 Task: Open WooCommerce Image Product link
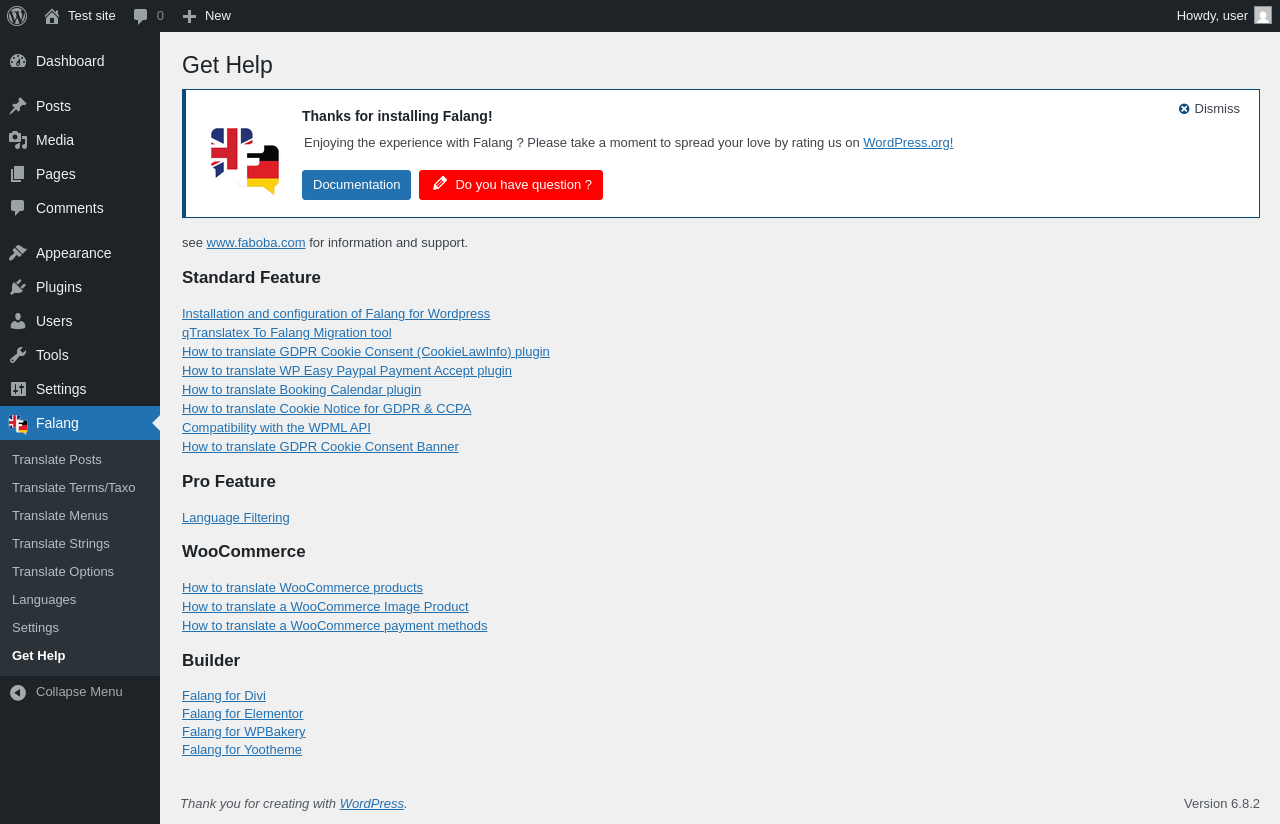click(x=325, y=607)
